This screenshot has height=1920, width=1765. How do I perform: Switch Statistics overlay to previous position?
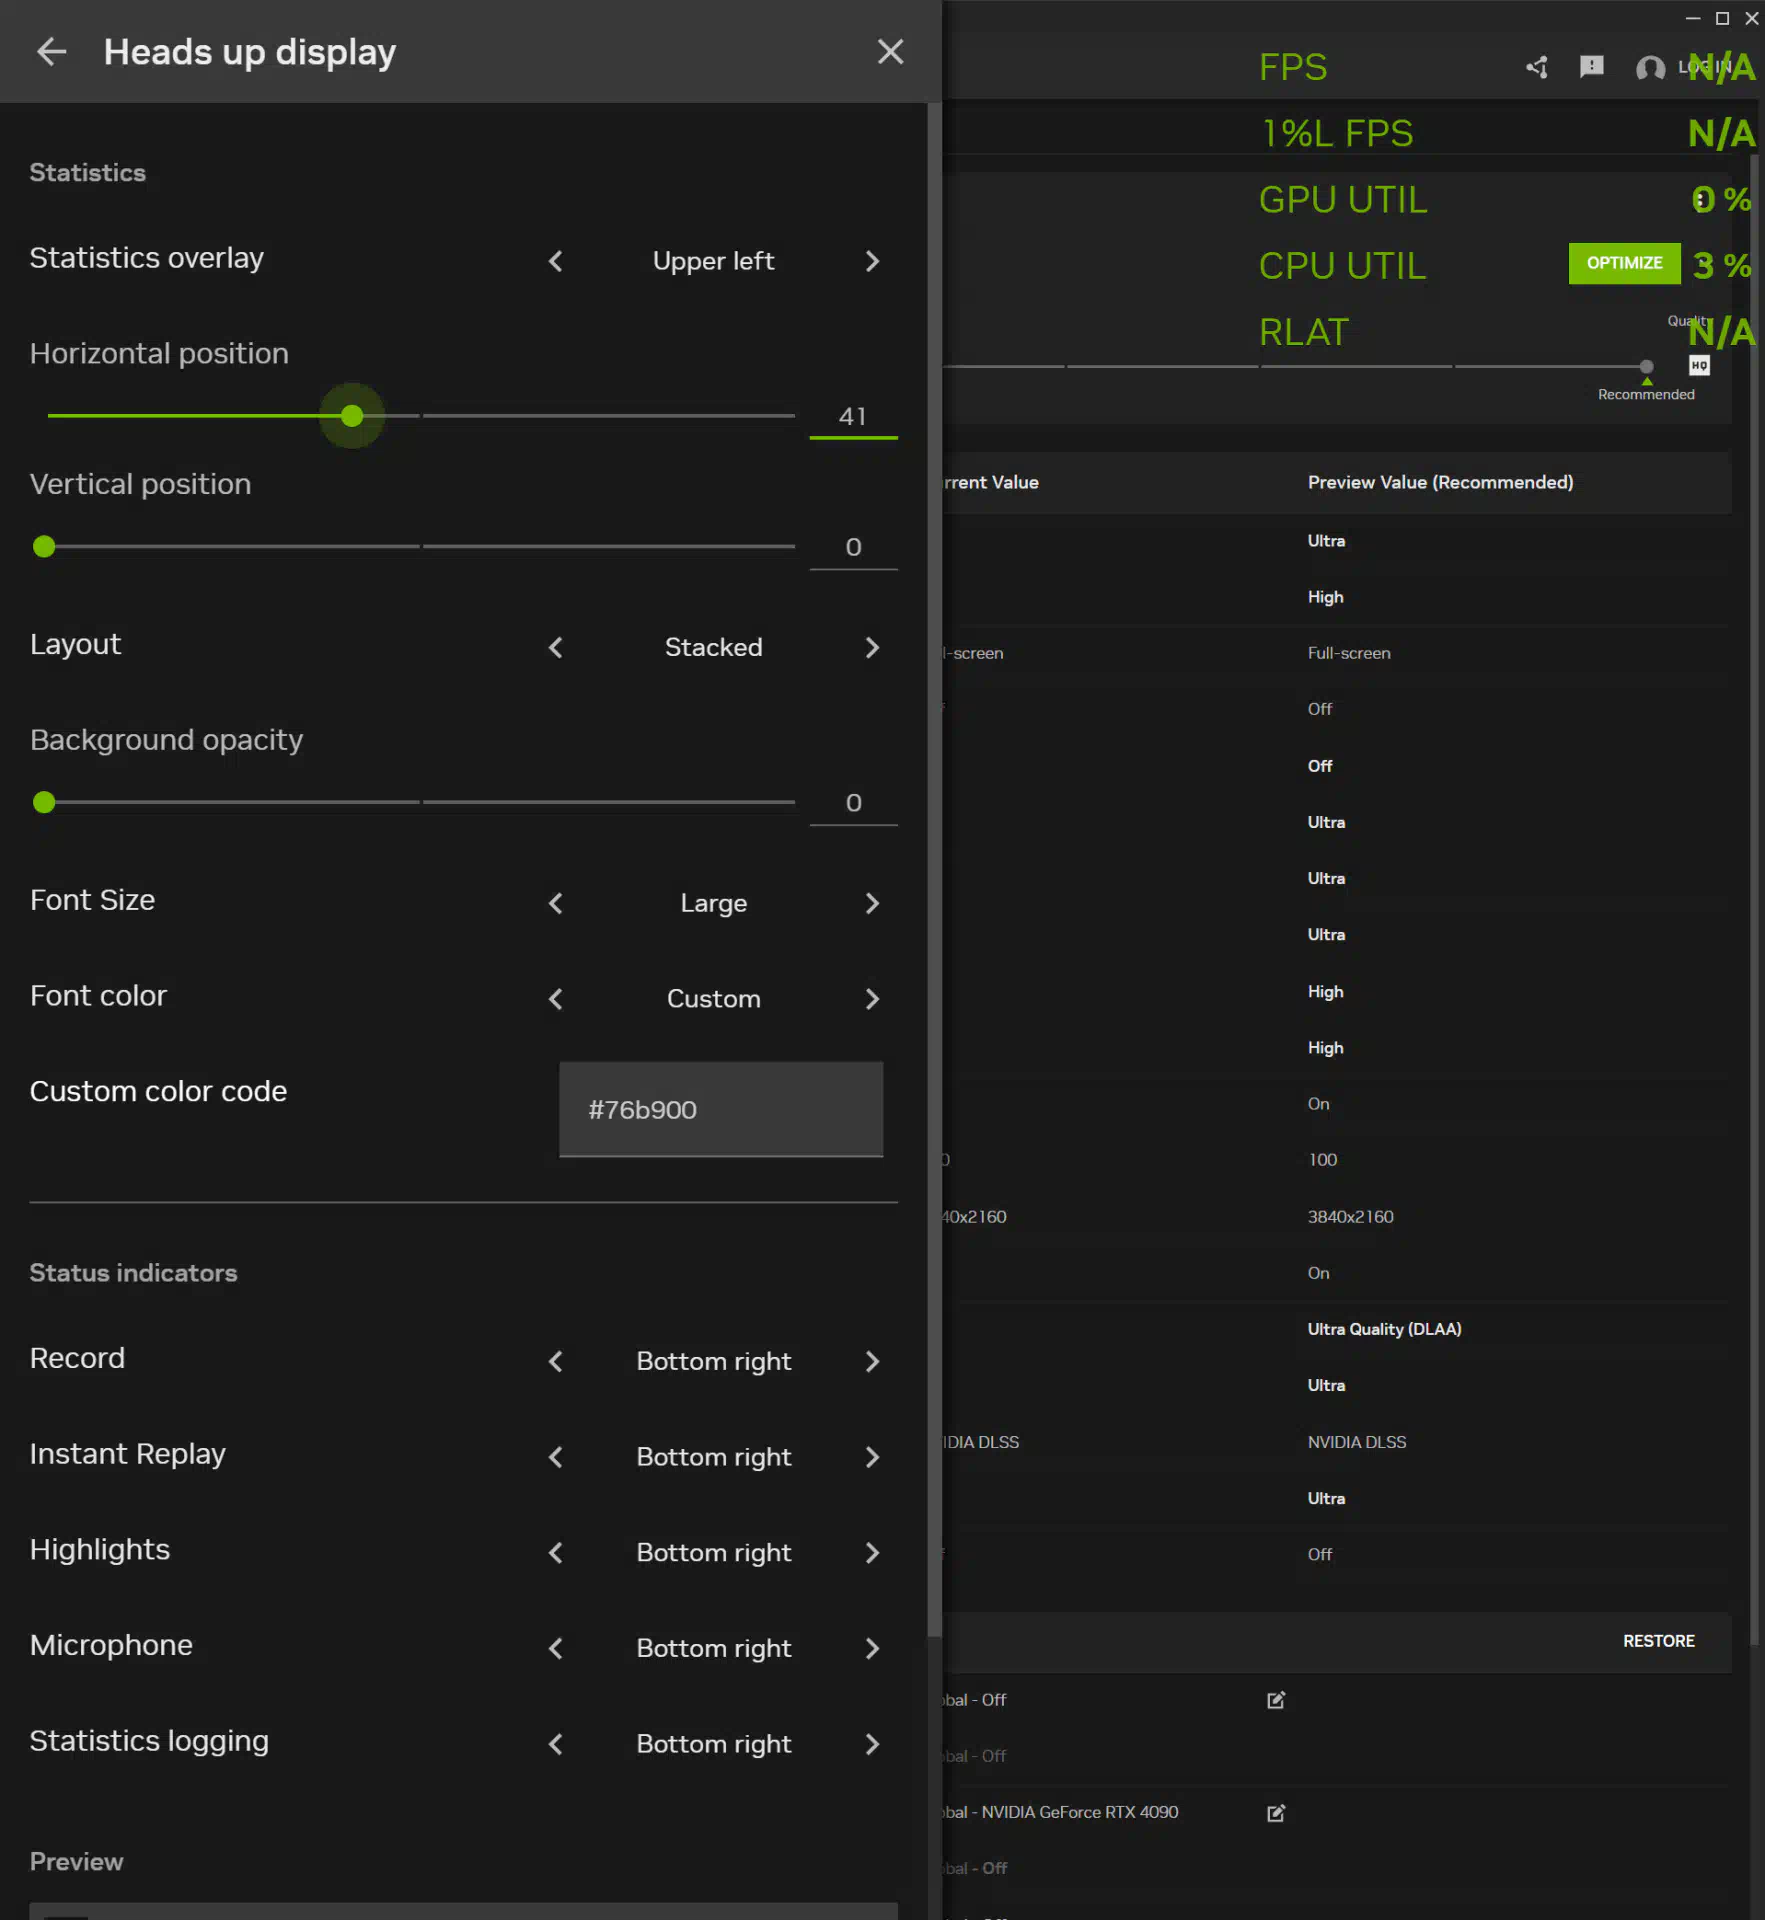pos(556,262)
